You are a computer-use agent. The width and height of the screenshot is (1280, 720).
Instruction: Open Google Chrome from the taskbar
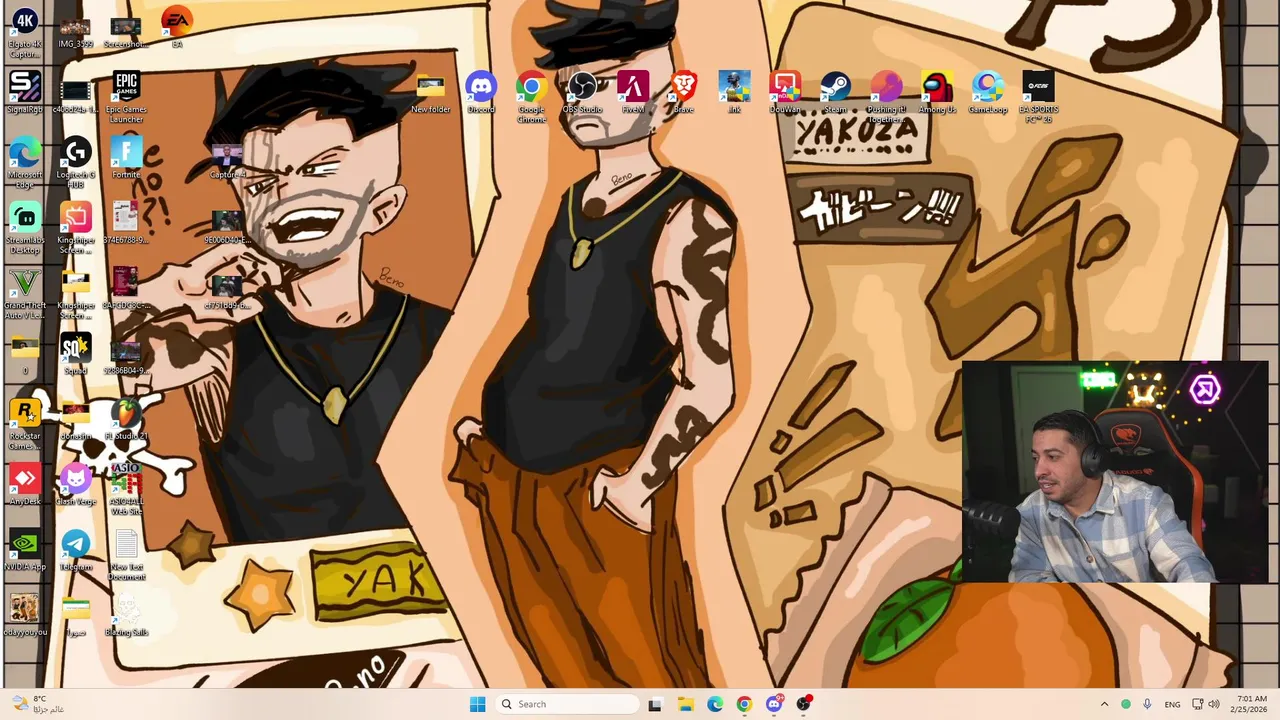click(x=744, y=704)
